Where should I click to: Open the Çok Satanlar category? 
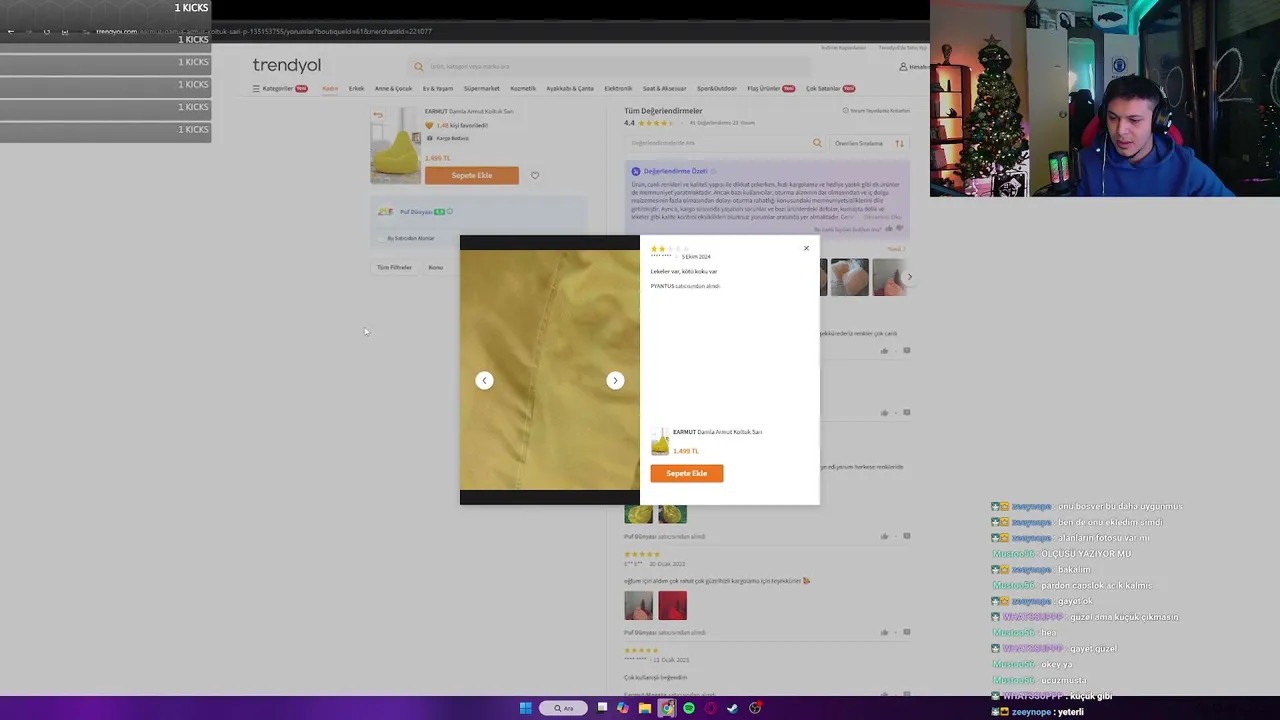831,88
